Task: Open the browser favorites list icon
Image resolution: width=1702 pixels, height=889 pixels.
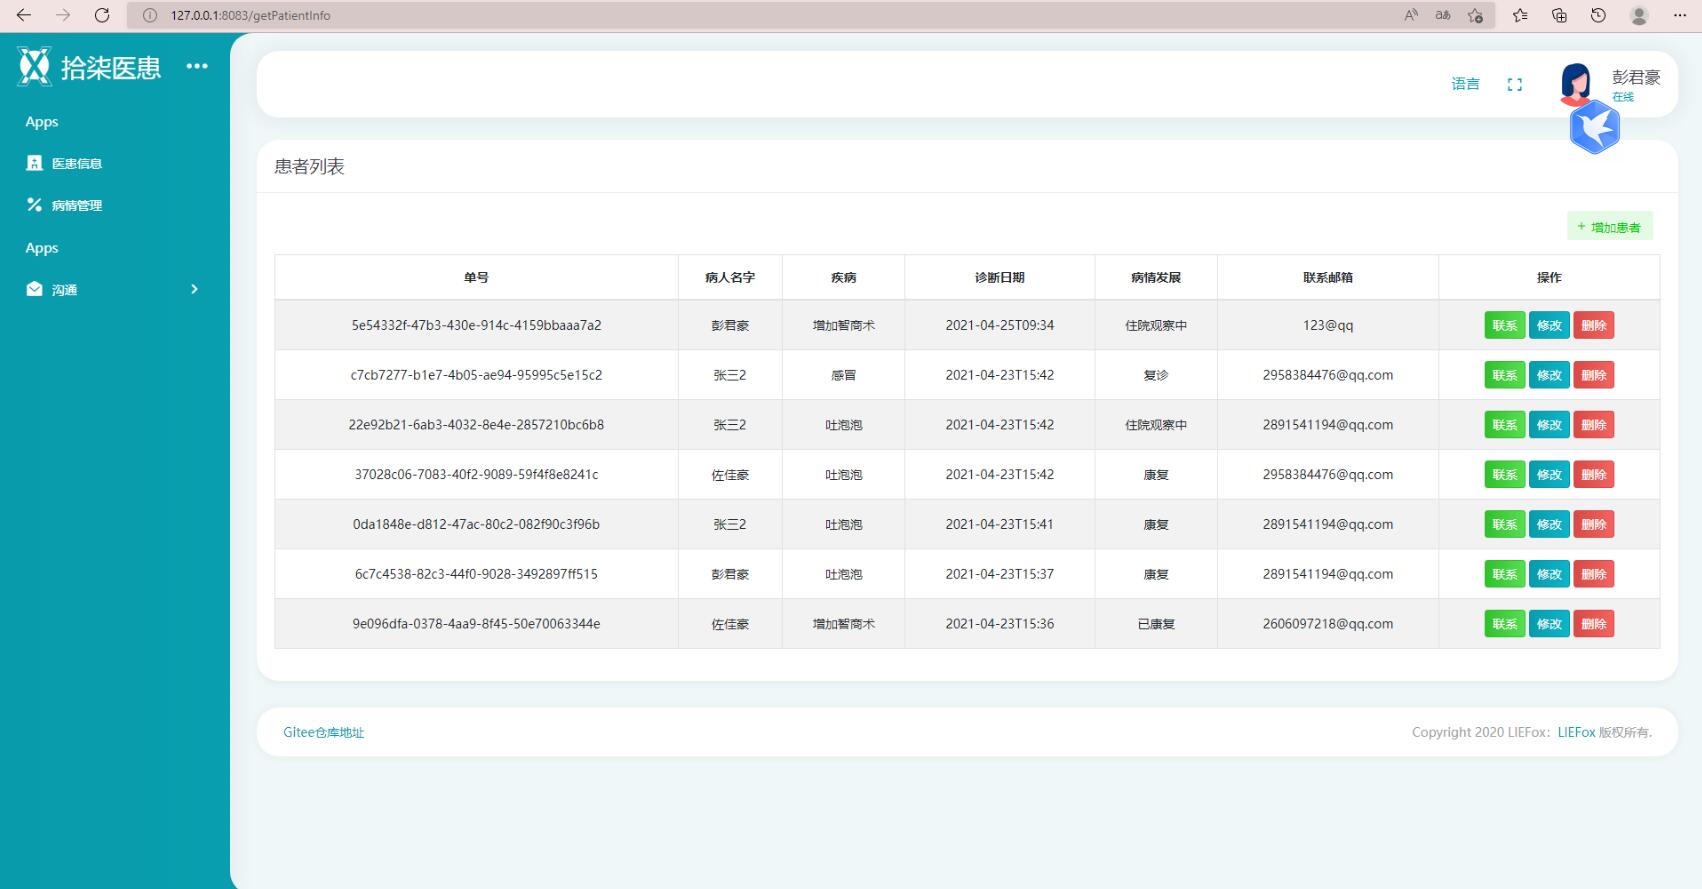Action: pos(1520,15)
